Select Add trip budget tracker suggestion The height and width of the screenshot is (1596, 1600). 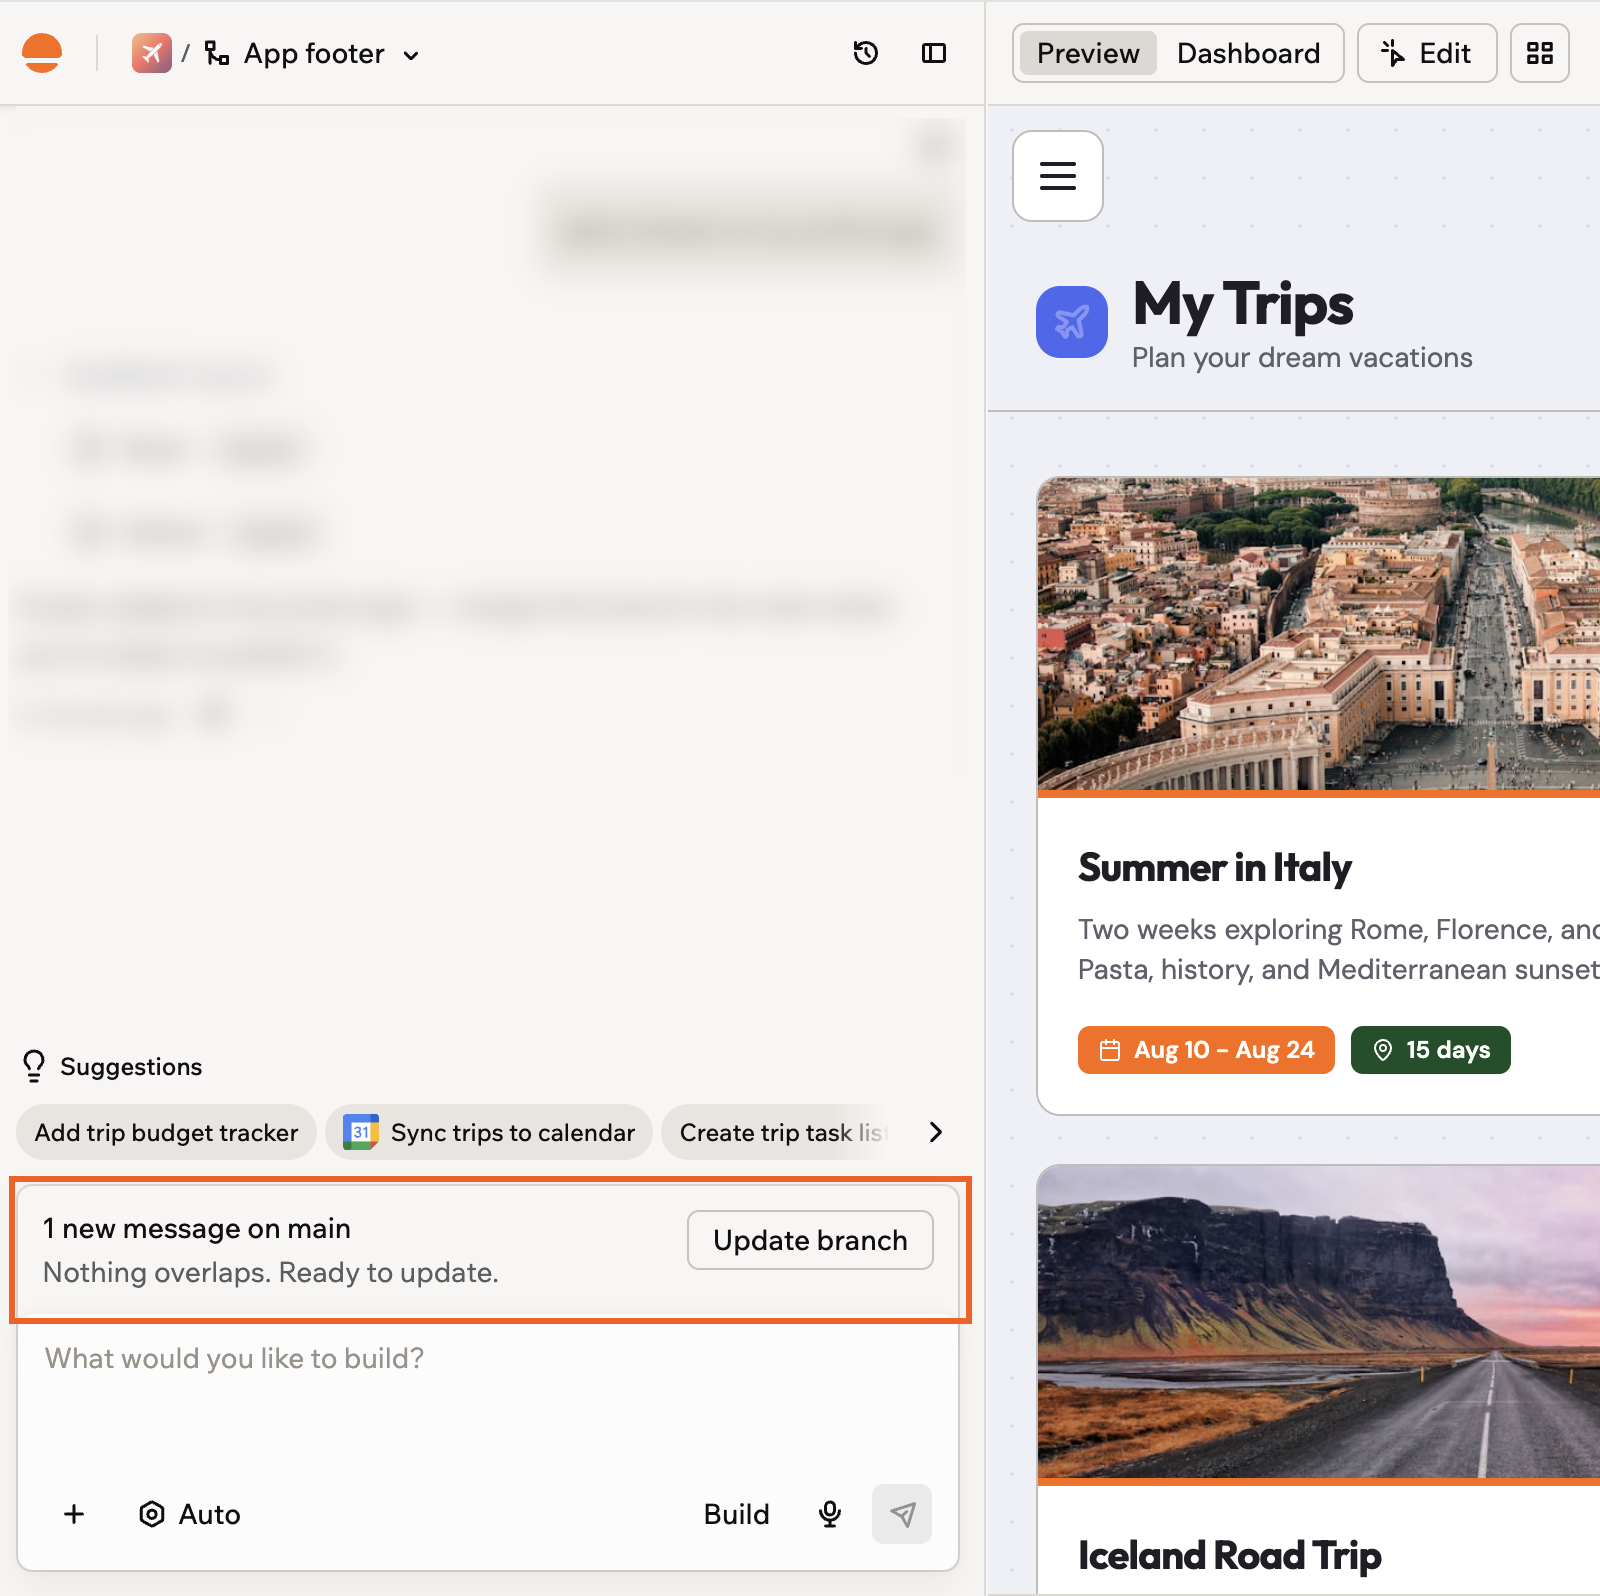tap(166, 1132)
